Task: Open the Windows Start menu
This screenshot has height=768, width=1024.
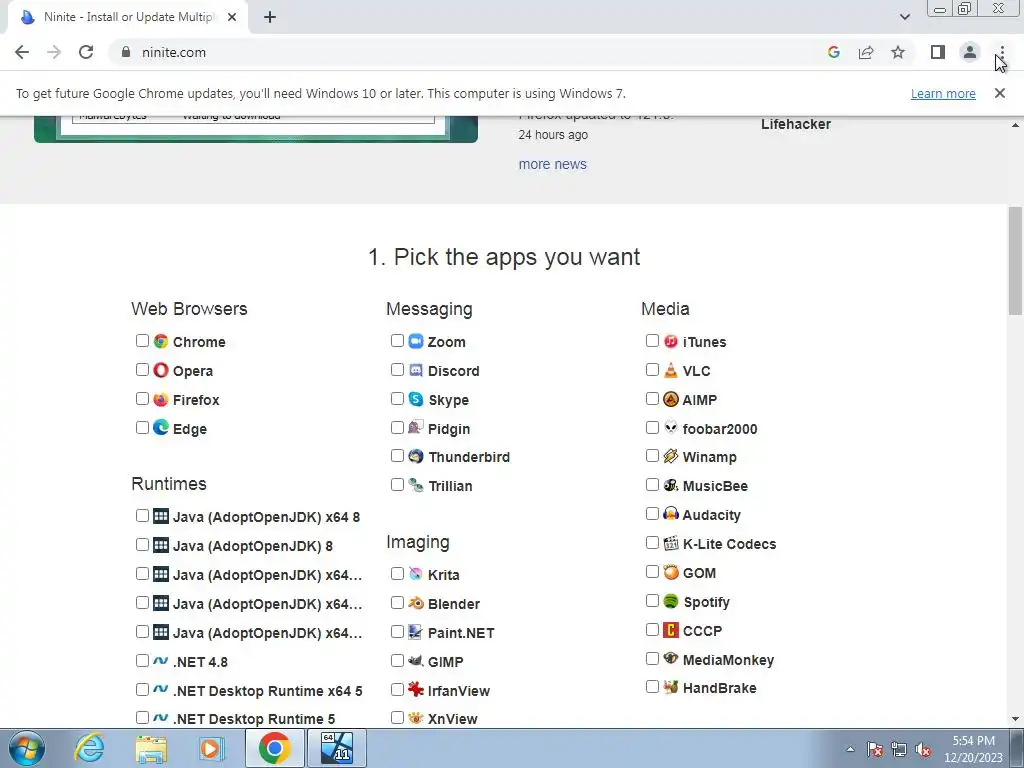Action: [x=26, y=748]
